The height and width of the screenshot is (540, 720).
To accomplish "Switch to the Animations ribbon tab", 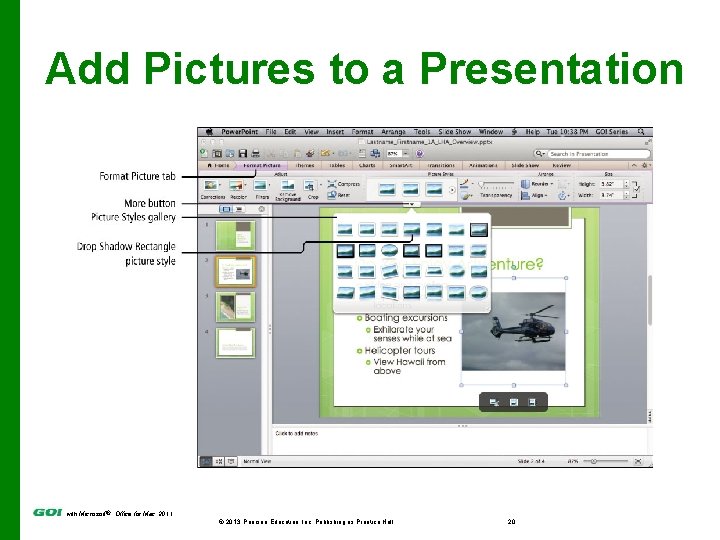I will click(483, 165).
